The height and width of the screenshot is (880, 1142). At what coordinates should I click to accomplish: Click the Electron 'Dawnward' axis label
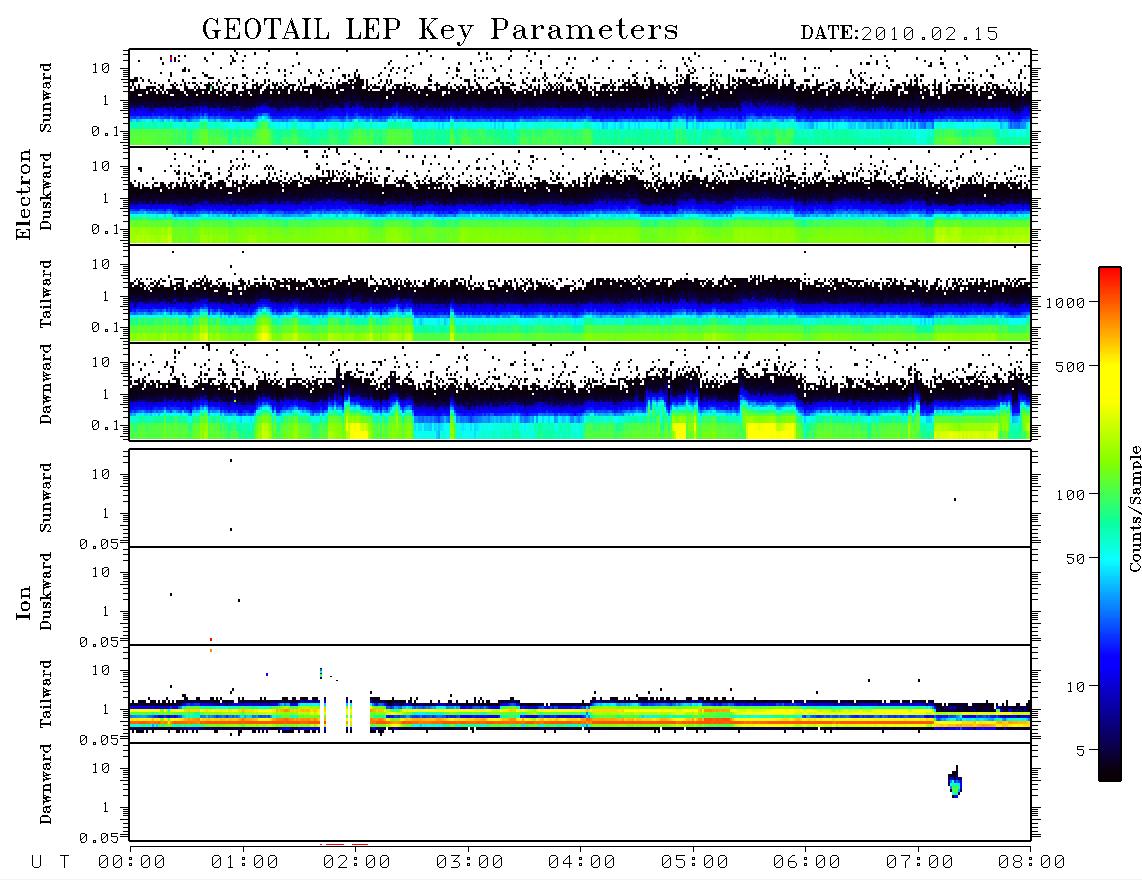[46, 384]
